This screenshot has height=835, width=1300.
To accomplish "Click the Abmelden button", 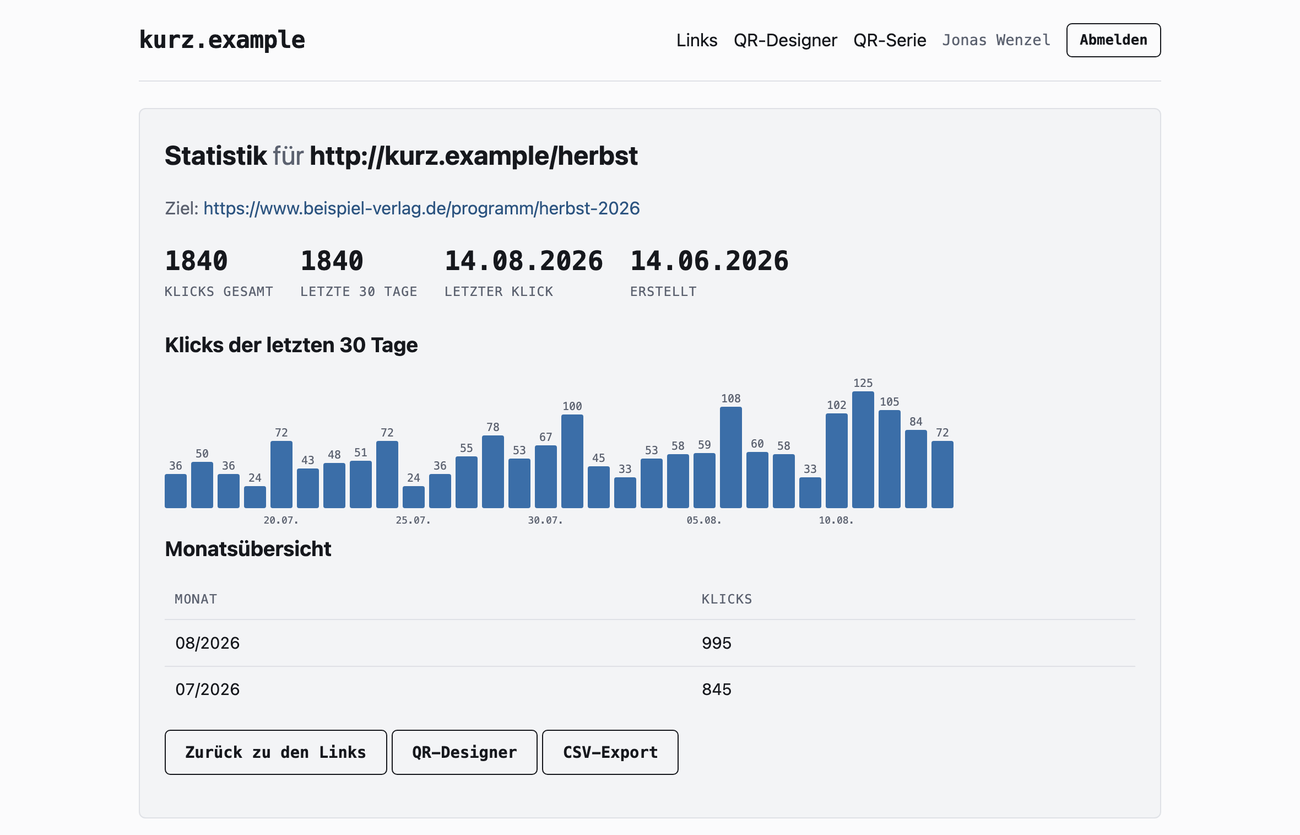I will 1113,40.
